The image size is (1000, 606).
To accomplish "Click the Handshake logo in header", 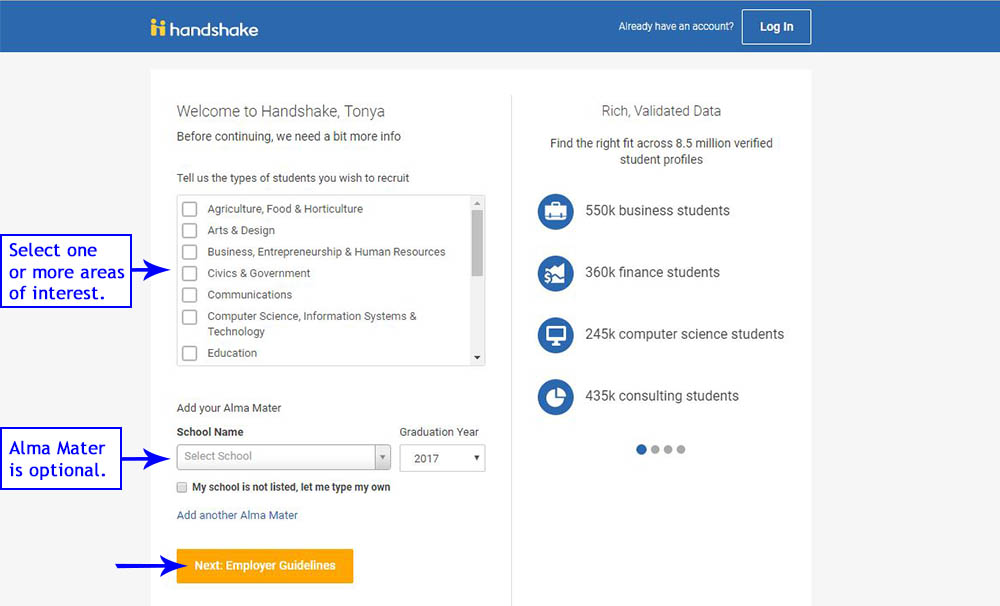I will [204, 28].
